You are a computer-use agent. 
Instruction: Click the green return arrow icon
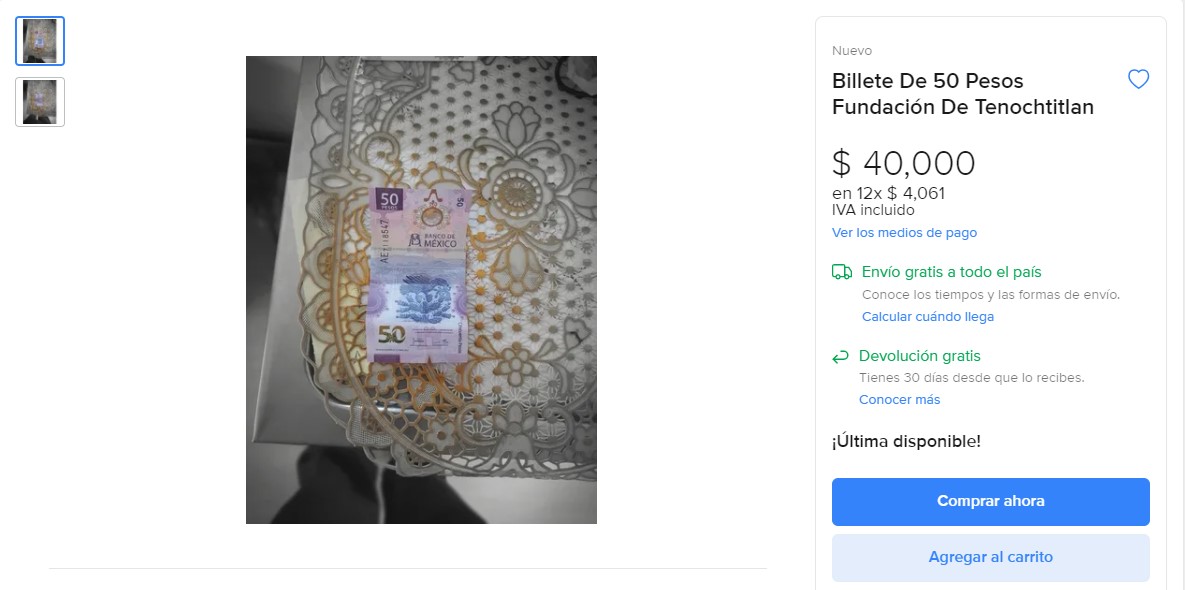(x=840, y=357)
